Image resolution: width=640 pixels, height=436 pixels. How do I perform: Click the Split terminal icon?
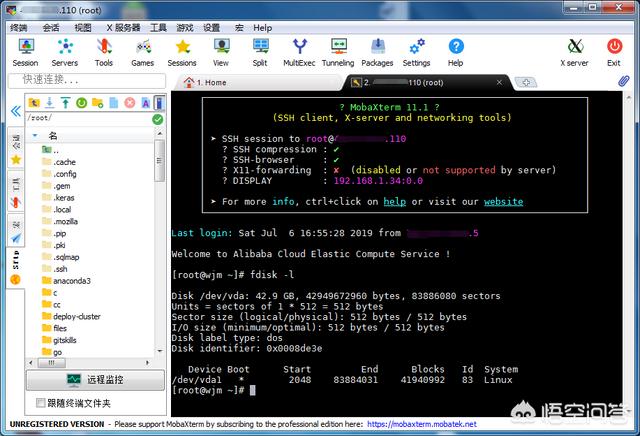point(260,52)
